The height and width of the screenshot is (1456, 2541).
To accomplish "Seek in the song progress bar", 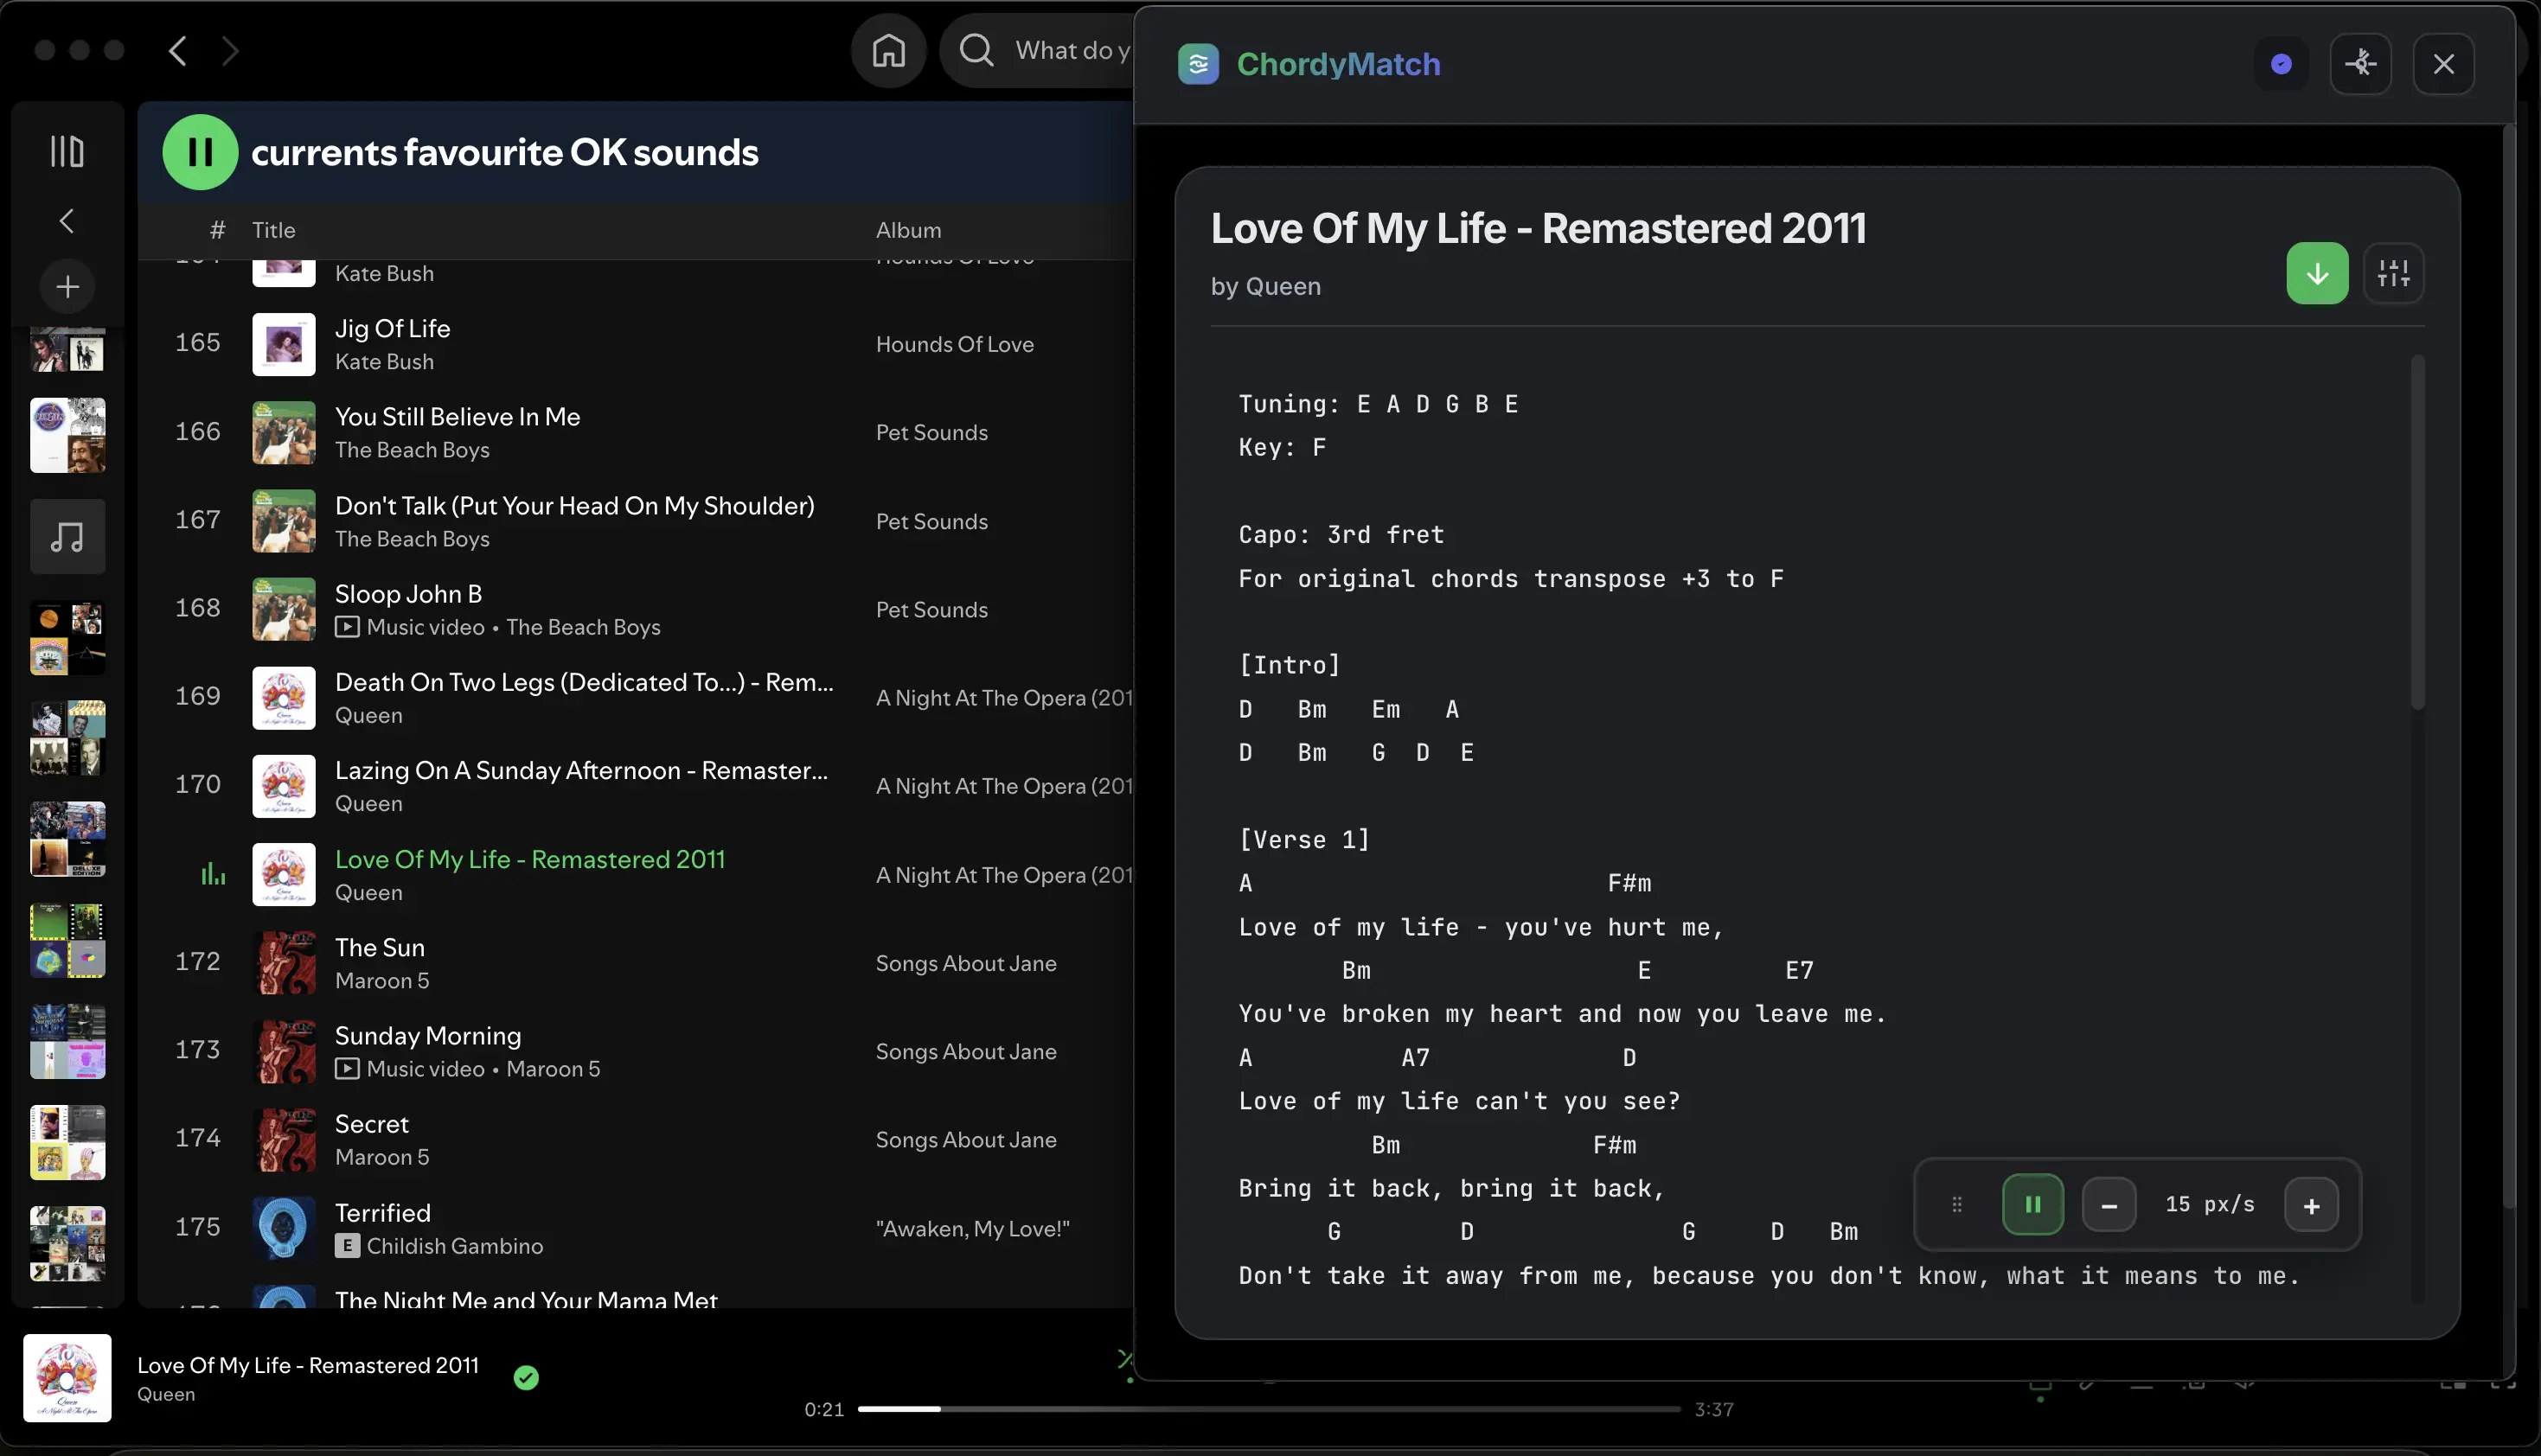I will tap(1268, 1409).
